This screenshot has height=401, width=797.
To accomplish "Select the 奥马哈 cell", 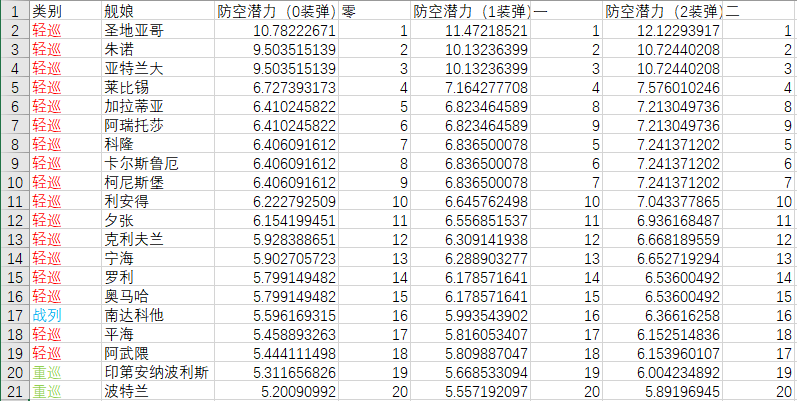I will 158,297.
